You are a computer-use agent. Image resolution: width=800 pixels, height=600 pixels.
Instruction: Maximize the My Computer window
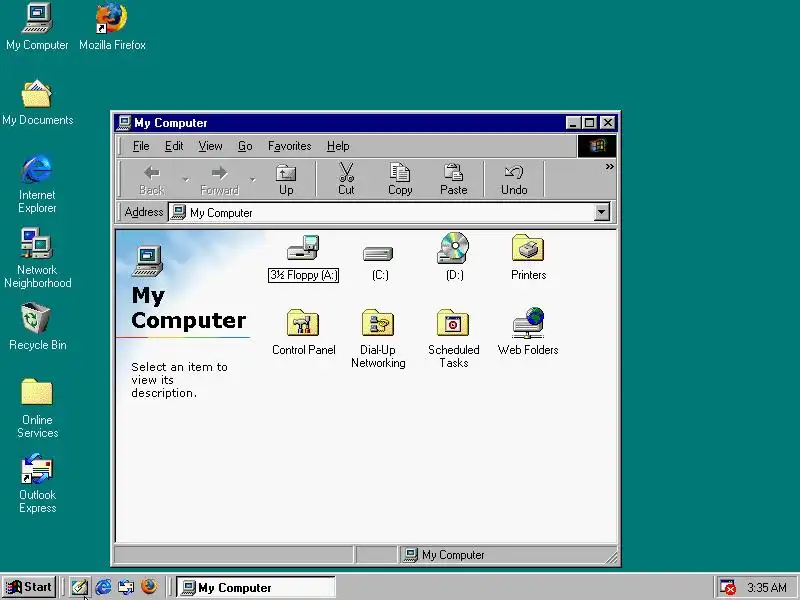pyautogui.click(x=589, y=122)
